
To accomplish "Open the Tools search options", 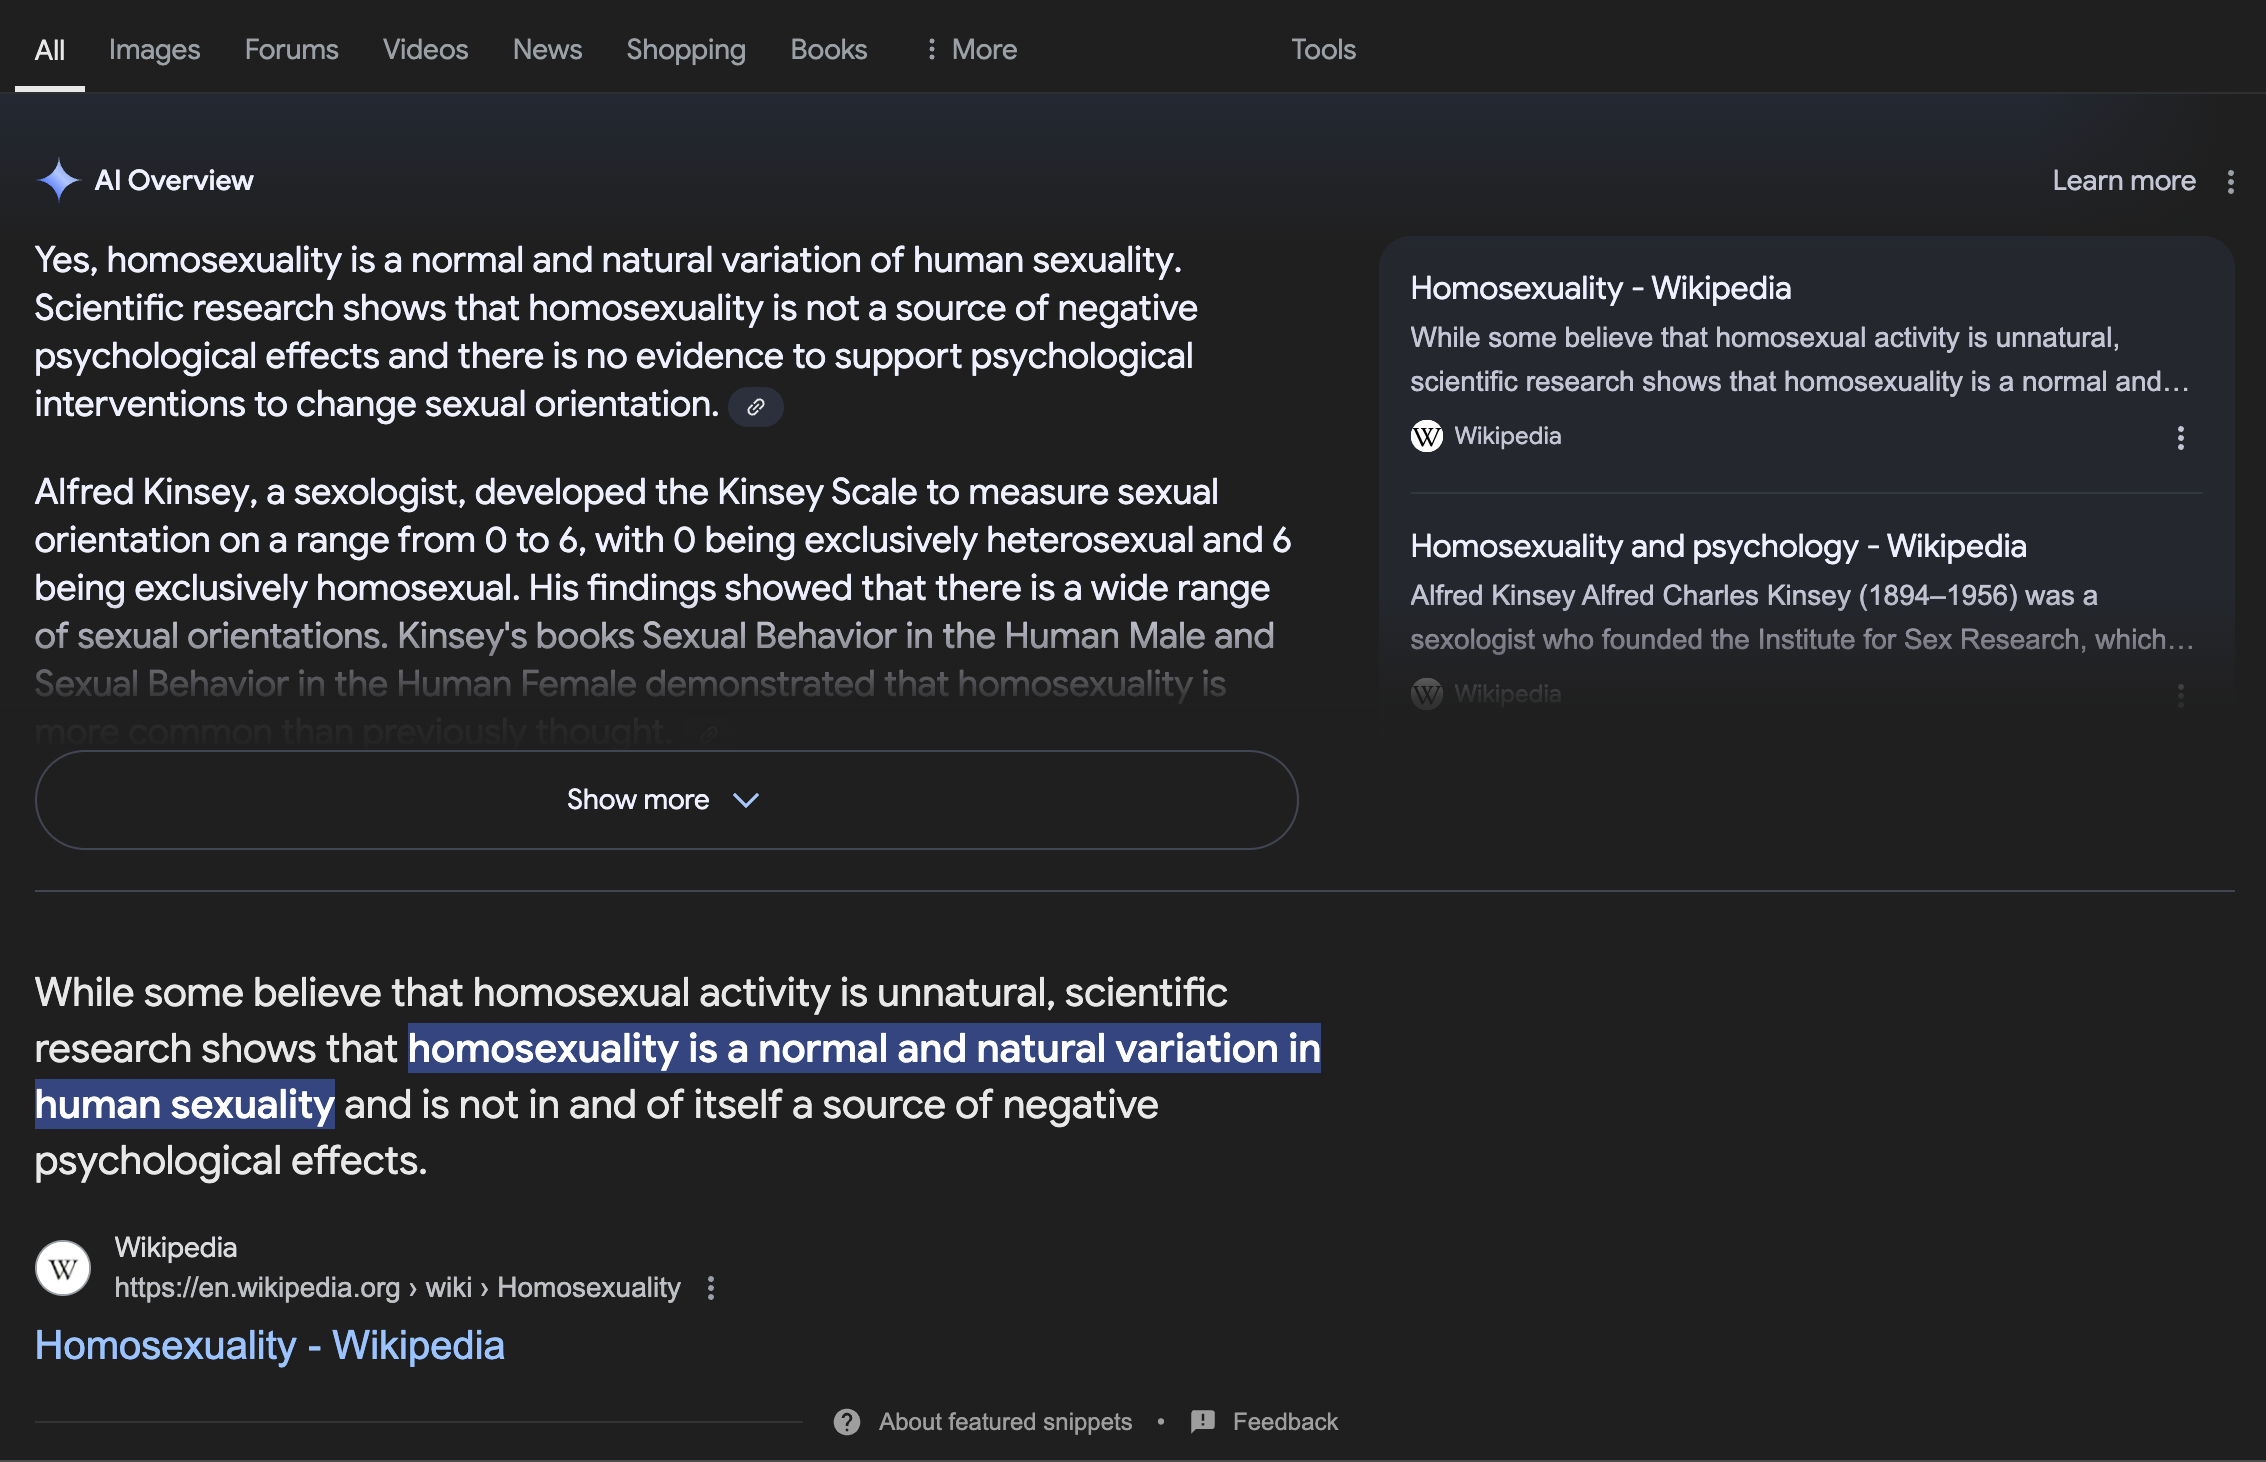I will pyautogui.click(x=1323, y=49).
